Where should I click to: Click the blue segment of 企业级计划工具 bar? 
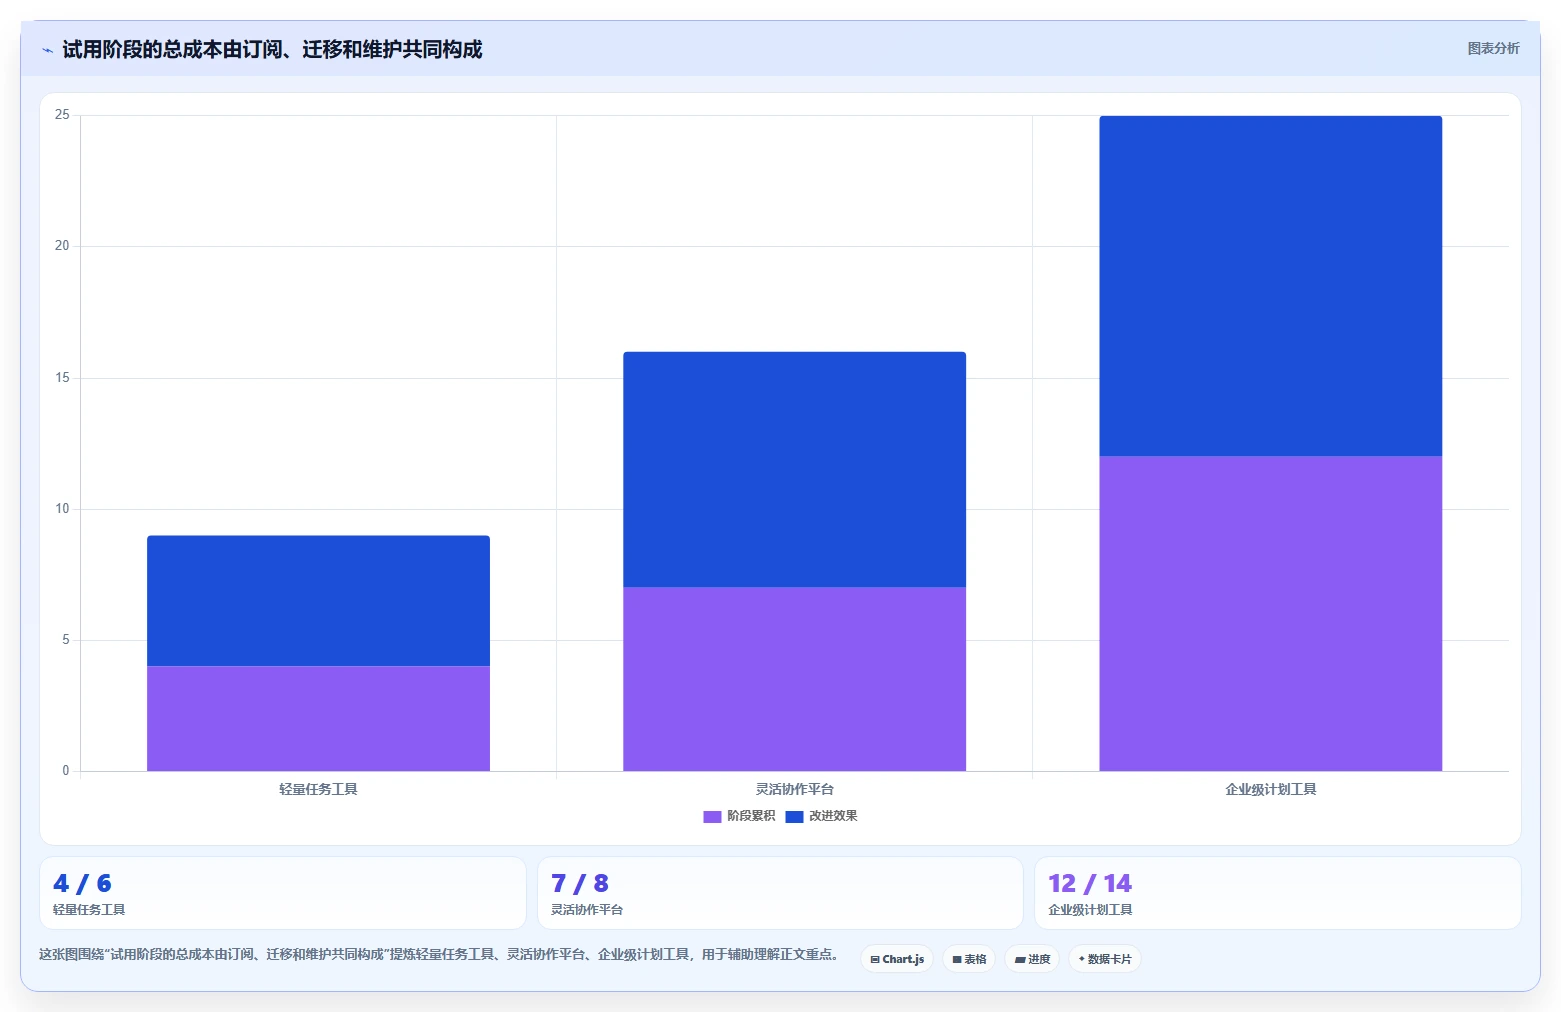click(1270, 286)
